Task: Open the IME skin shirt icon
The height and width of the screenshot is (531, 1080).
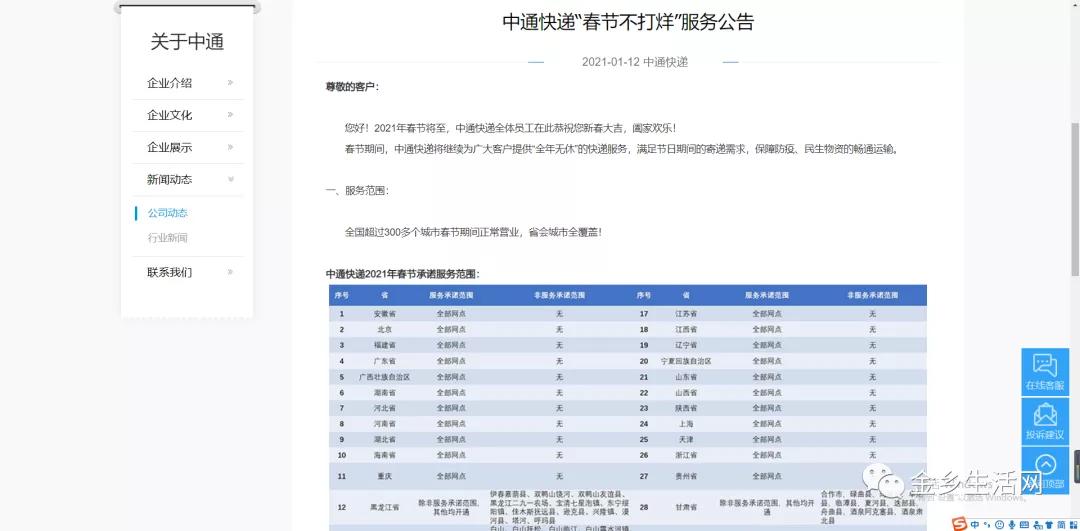Action: (1049, 525)
